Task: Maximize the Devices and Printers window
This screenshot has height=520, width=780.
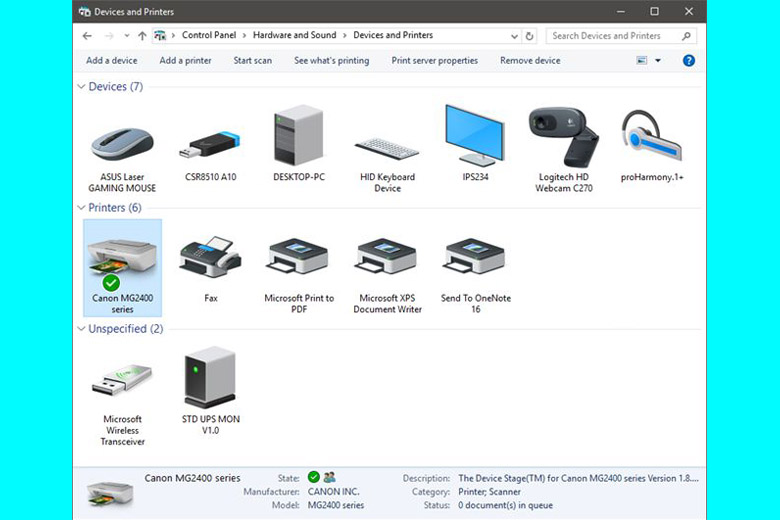Action: click(x=655, y=11)
